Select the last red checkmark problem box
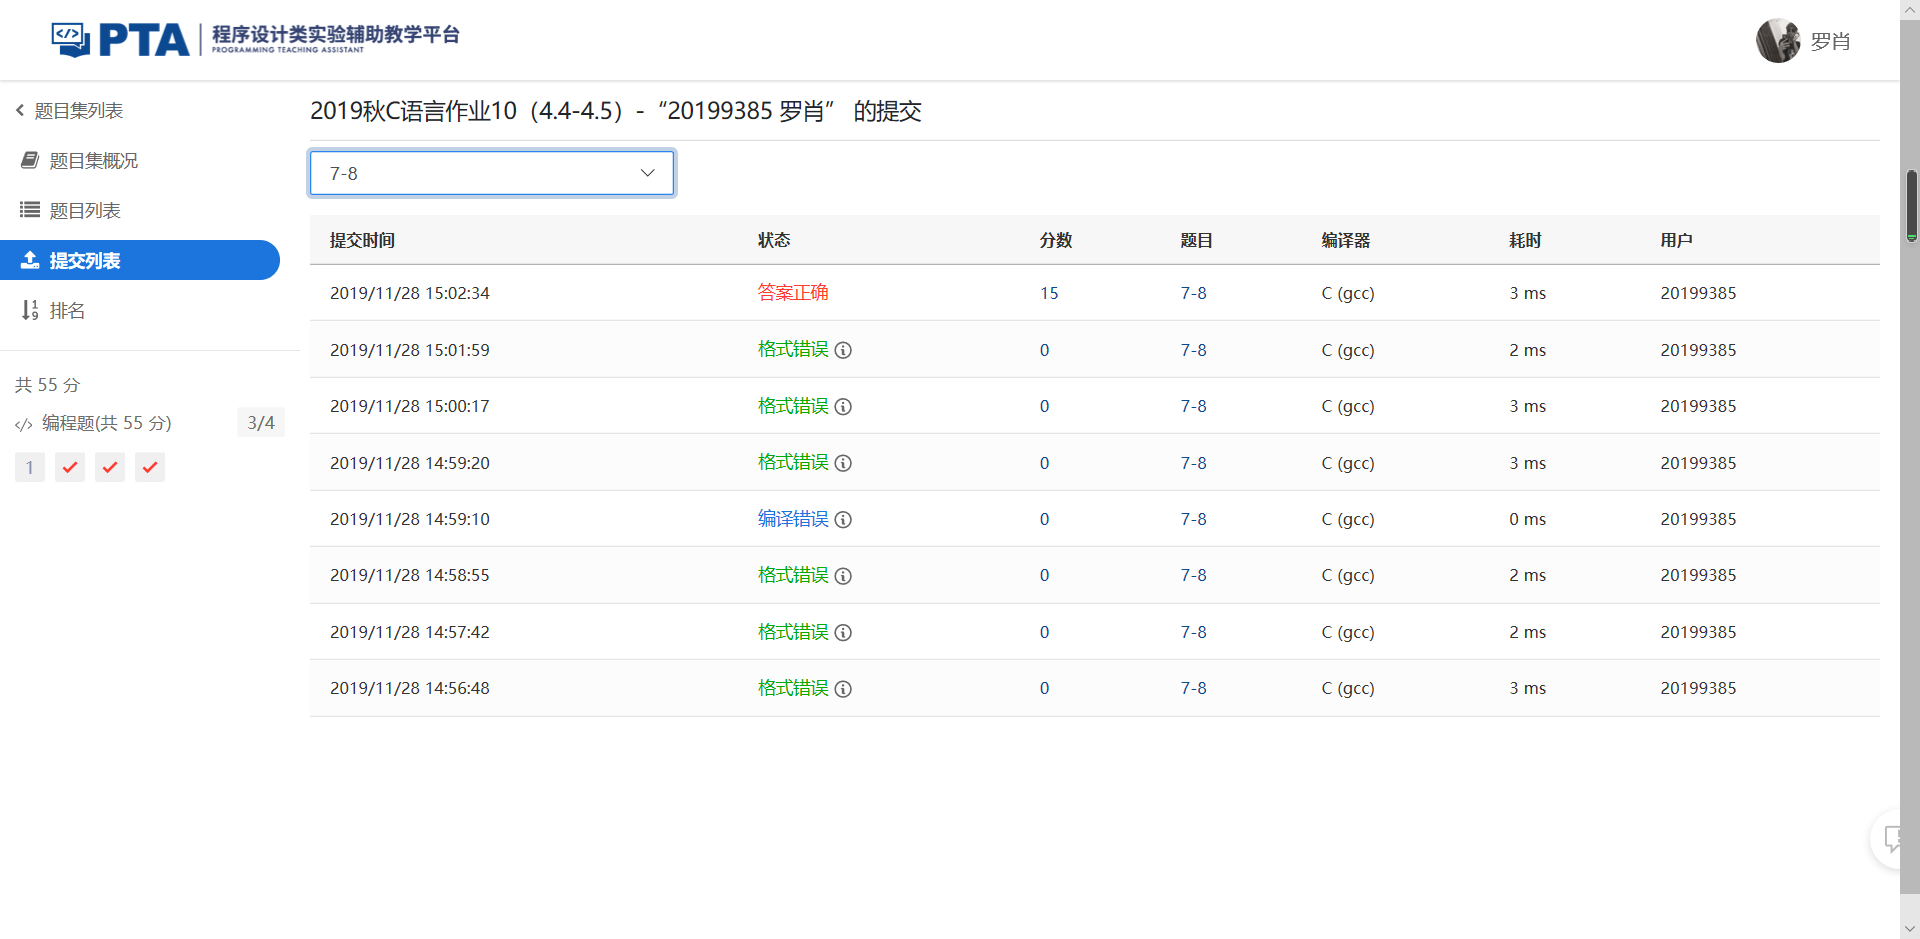1920x939 pixels. 150,467
